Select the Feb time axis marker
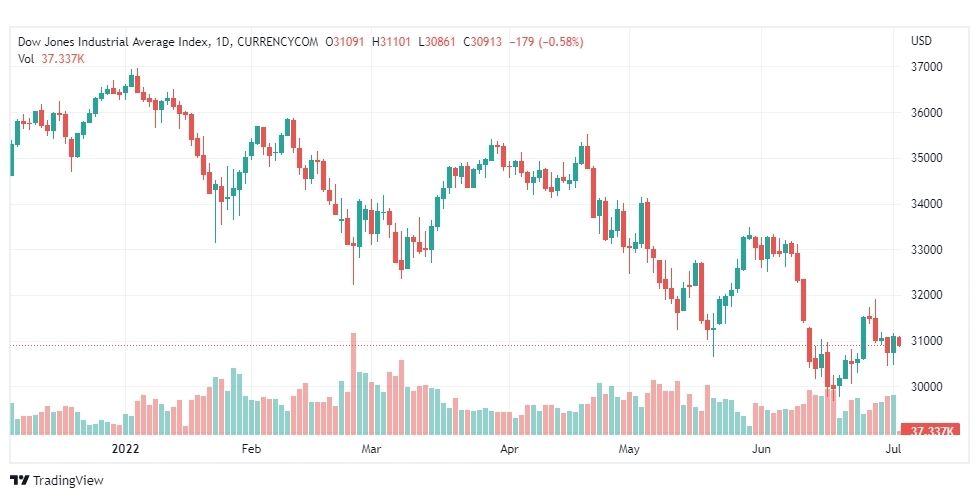The height and width of the screenshot is (498, 979). click(x=250, y=450)
